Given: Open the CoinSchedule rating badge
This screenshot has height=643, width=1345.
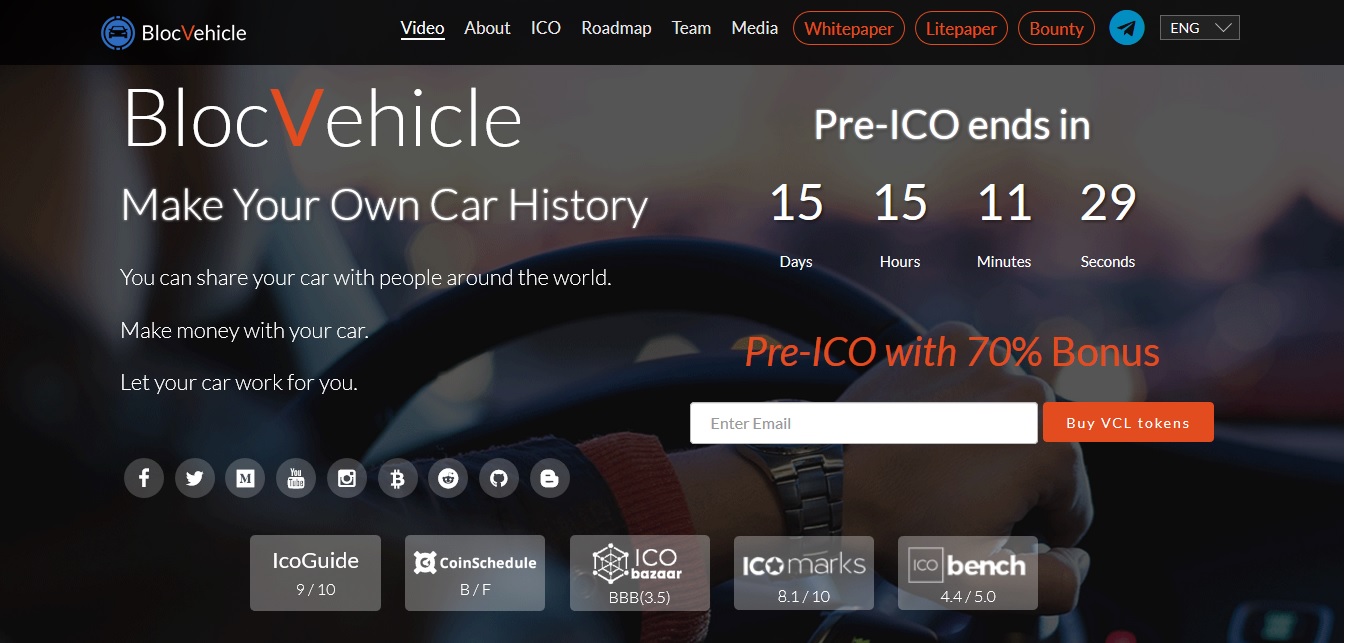Looking at the screenshot, I should tap(475, 573).
